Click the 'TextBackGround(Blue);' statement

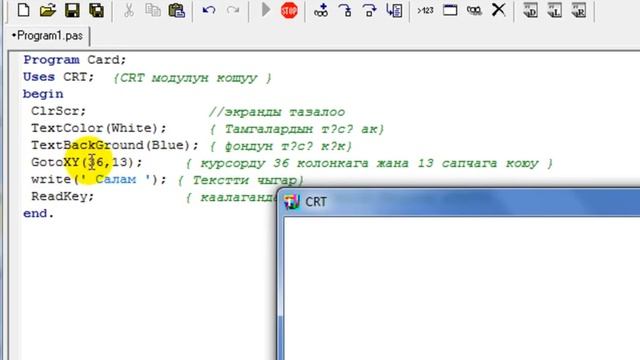coord(115,145)
